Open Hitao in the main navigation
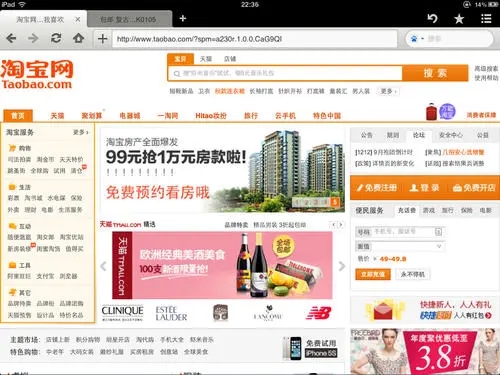 pyautogui.click(x=211, y=116)
